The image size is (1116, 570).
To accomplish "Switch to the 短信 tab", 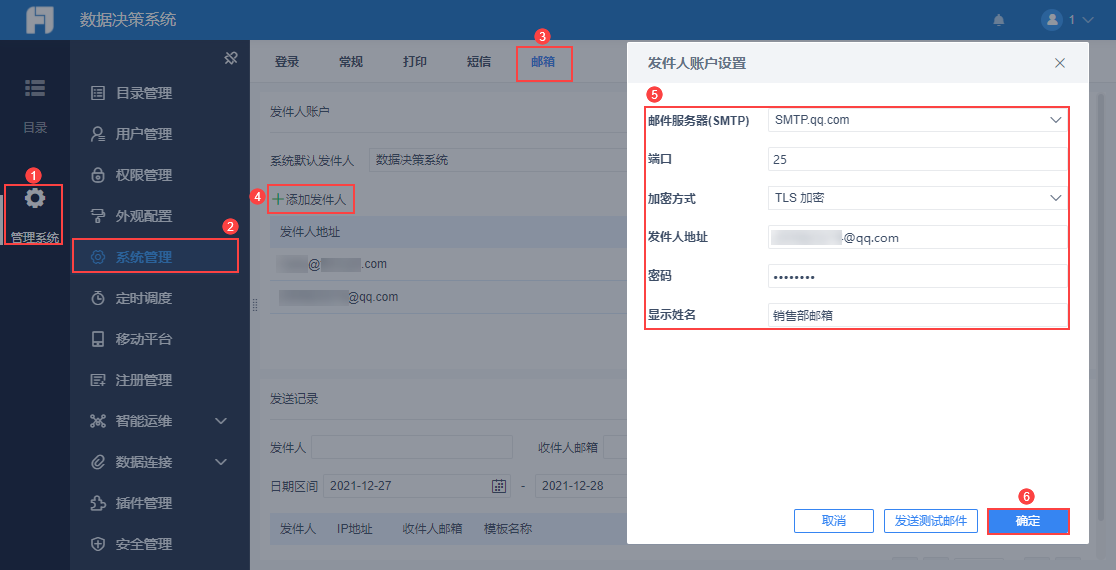I will pos(479,62).
